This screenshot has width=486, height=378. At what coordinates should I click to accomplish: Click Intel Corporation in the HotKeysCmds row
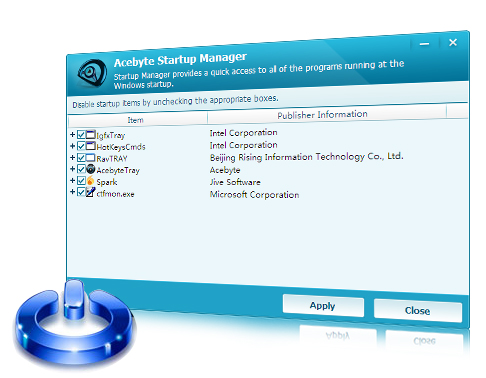[x=243, y=145]
